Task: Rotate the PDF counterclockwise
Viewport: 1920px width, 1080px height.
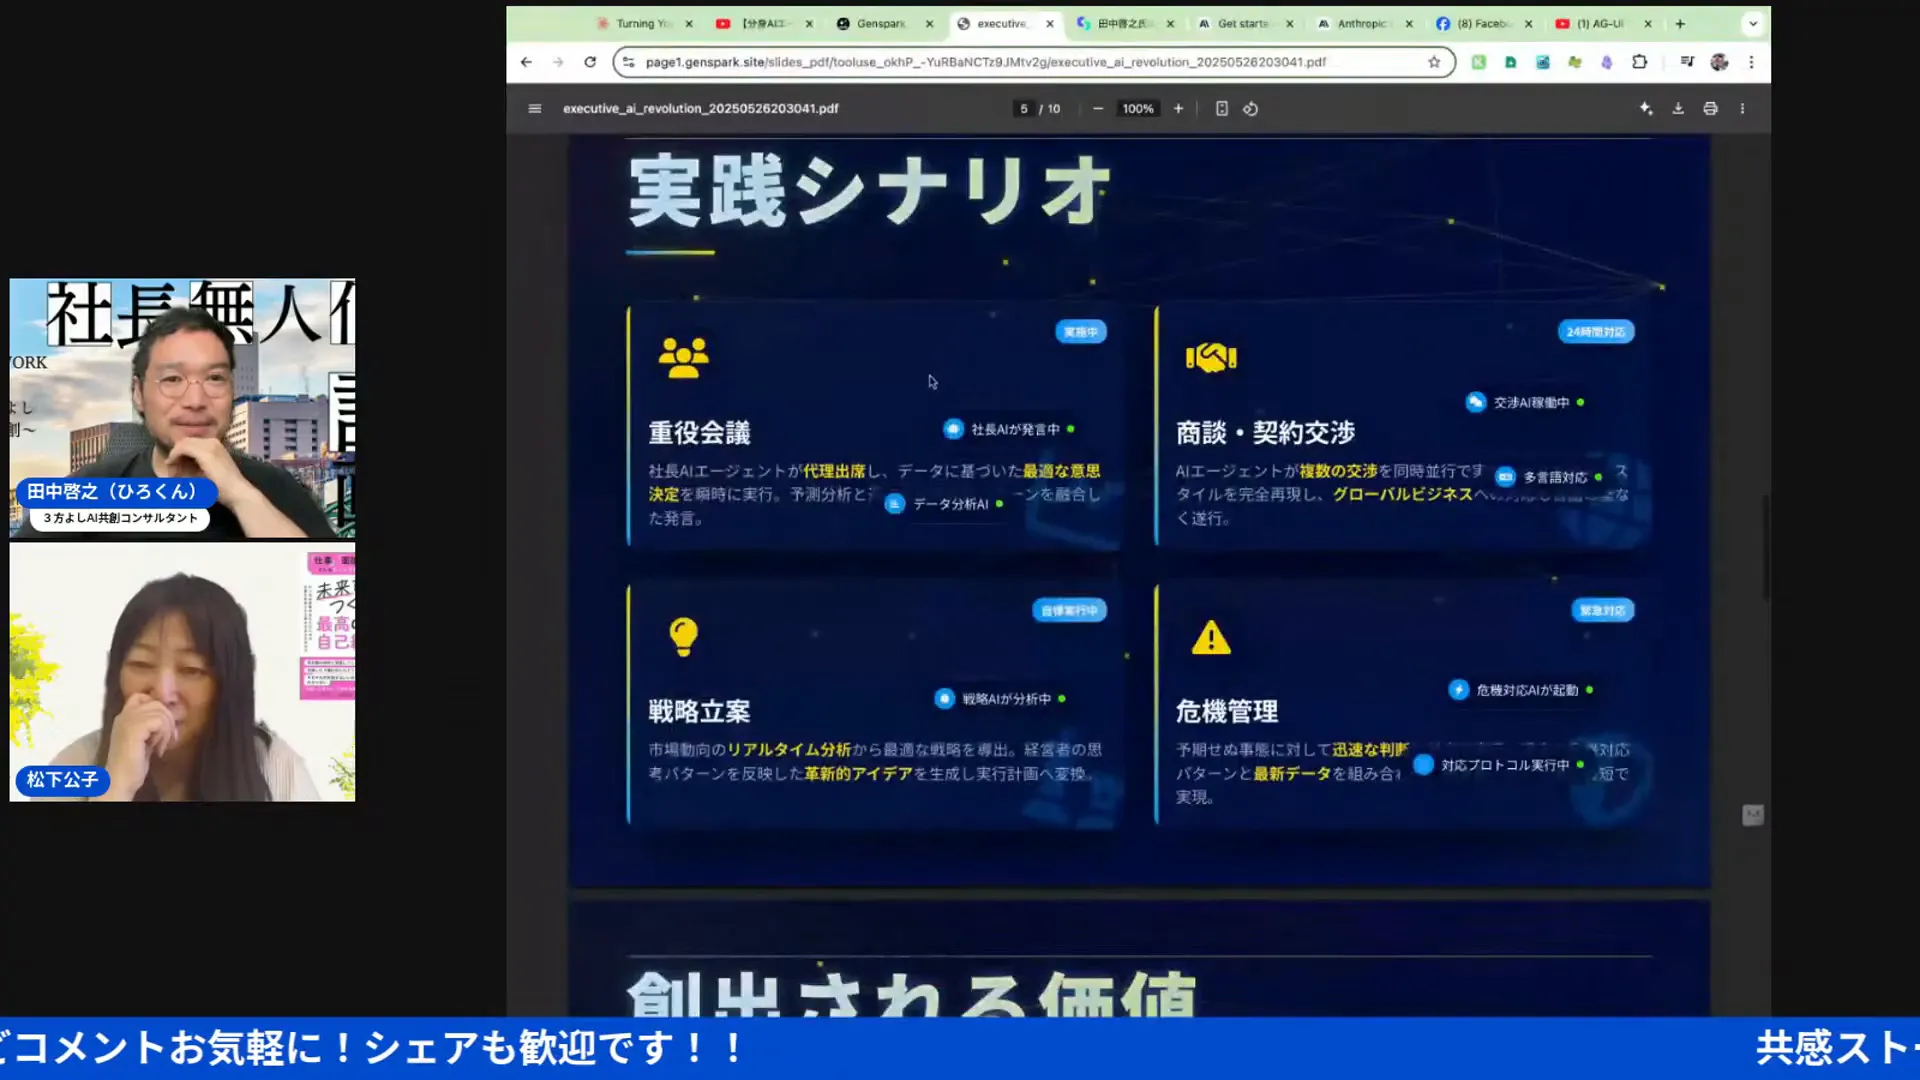Action: point(1250,109)
